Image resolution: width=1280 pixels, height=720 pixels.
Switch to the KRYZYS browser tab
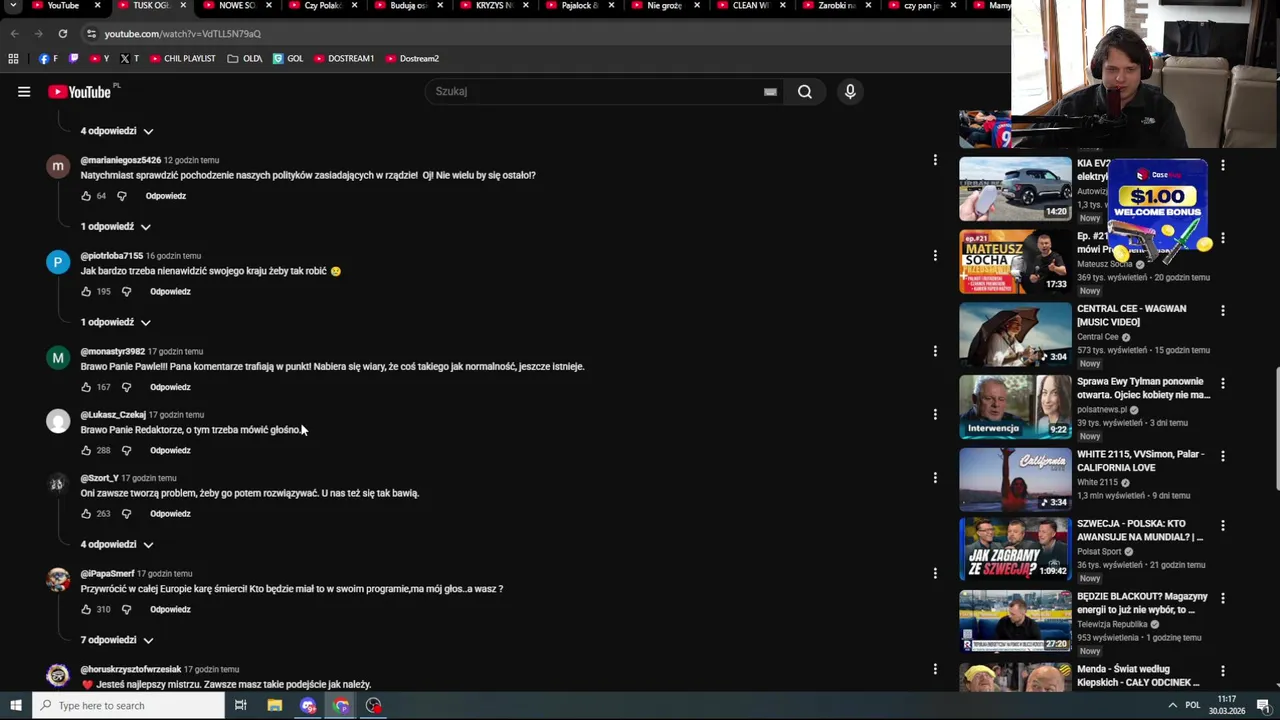495,6
